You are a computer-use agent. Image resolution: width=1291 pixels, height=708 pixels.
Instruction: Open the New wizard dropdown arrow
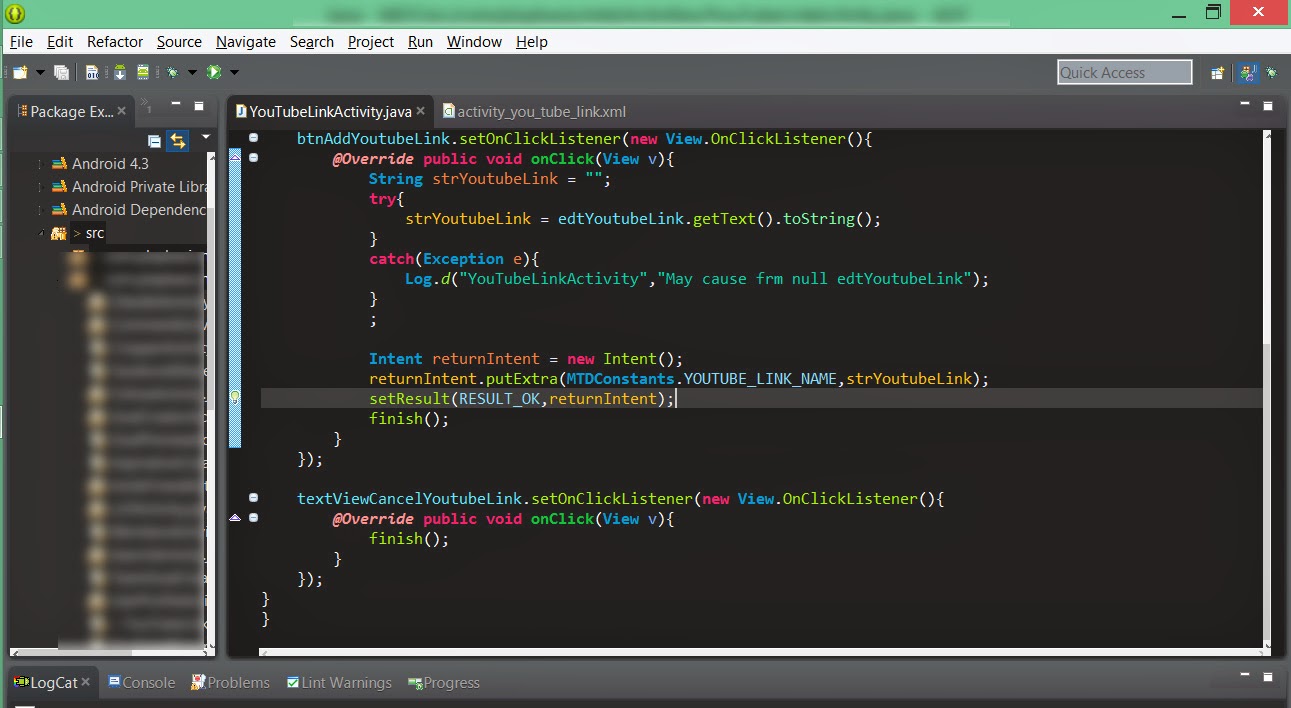(41, 72)
